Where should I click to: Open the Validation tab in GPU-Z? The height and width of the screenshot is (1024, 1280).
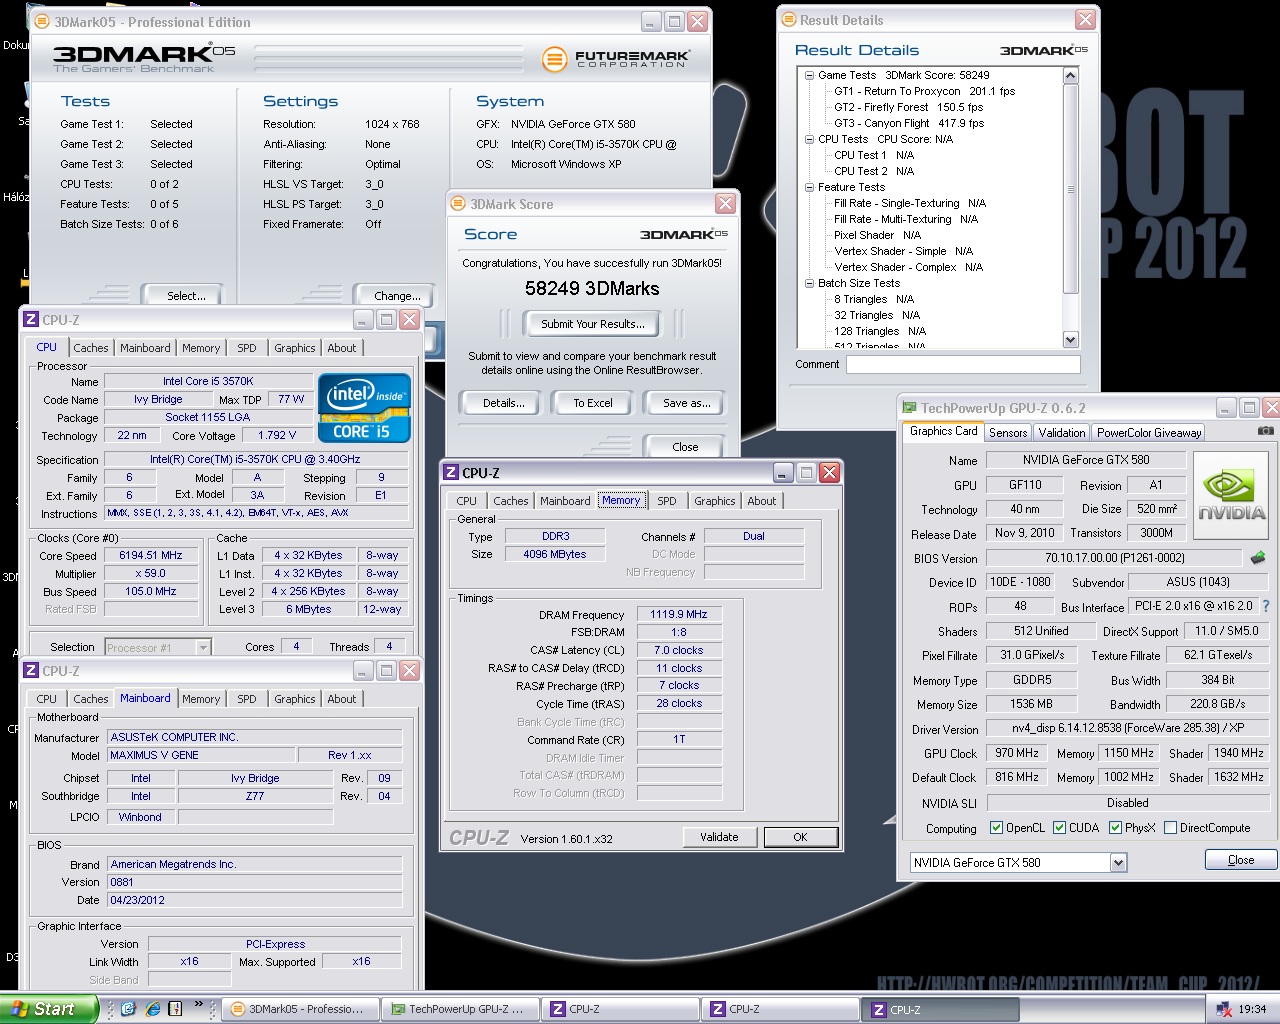point(1062,432)
